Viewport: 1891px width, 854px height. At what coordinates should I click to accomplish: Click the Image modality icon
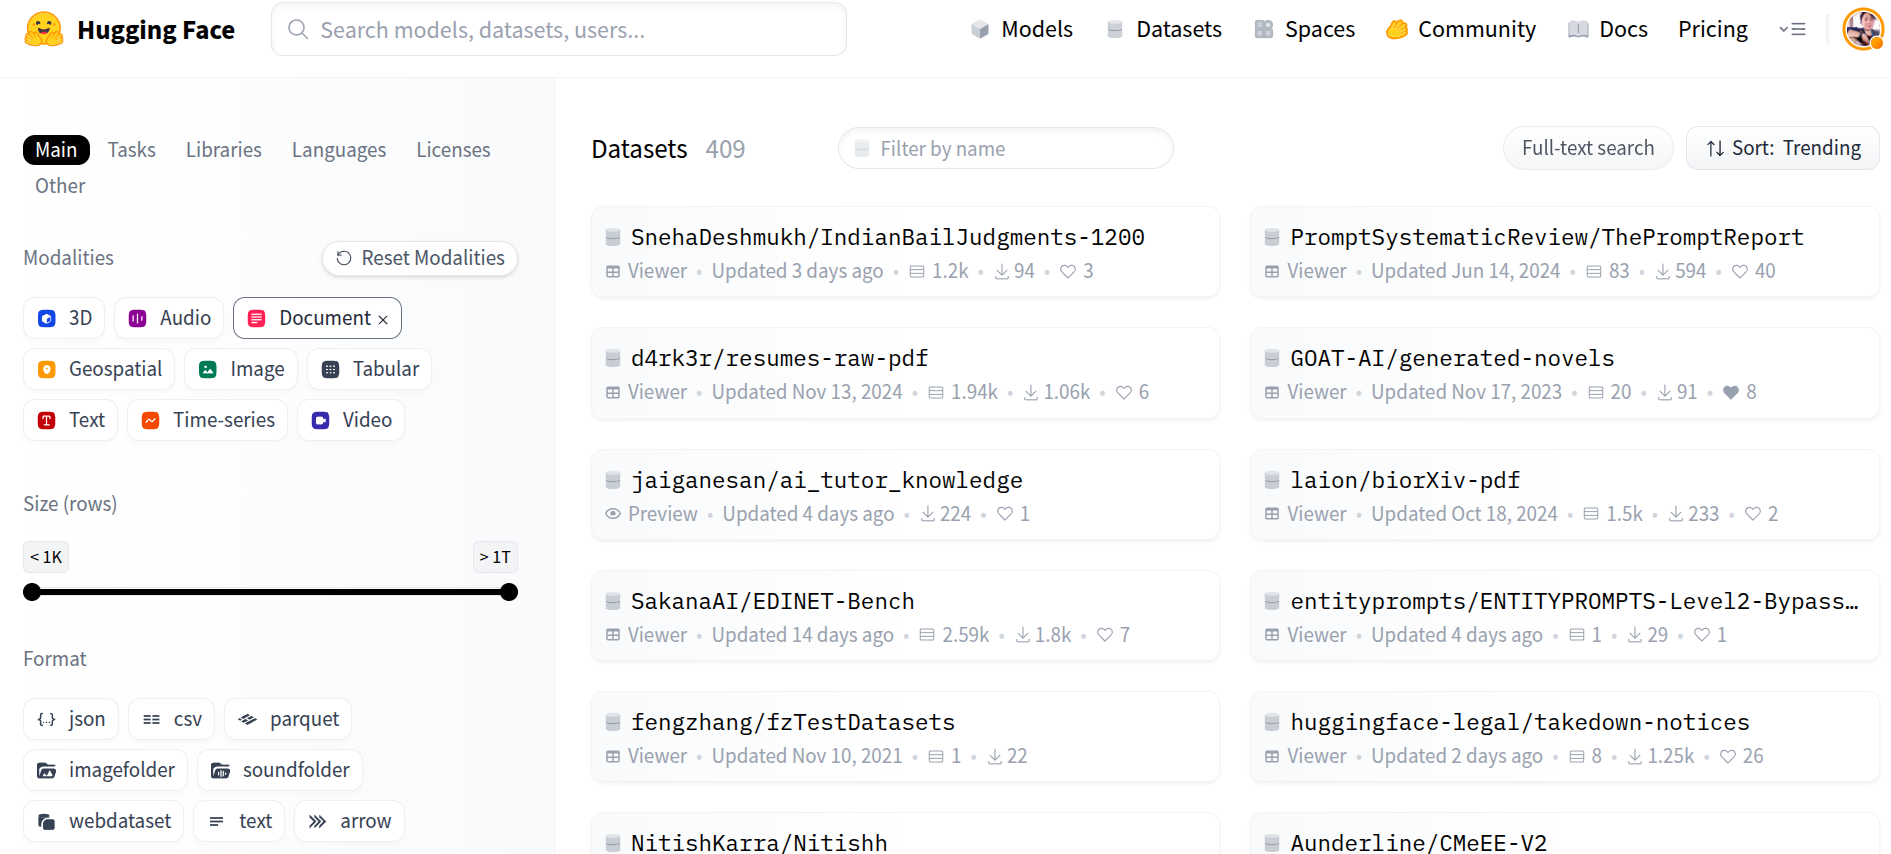pos(208,369)
